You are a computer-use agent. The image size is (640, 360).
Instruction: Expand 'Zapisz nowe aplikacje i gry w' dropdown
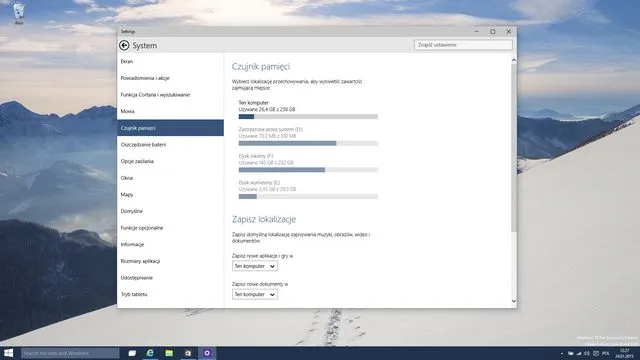pyautogui.click(x=255, y=266)
